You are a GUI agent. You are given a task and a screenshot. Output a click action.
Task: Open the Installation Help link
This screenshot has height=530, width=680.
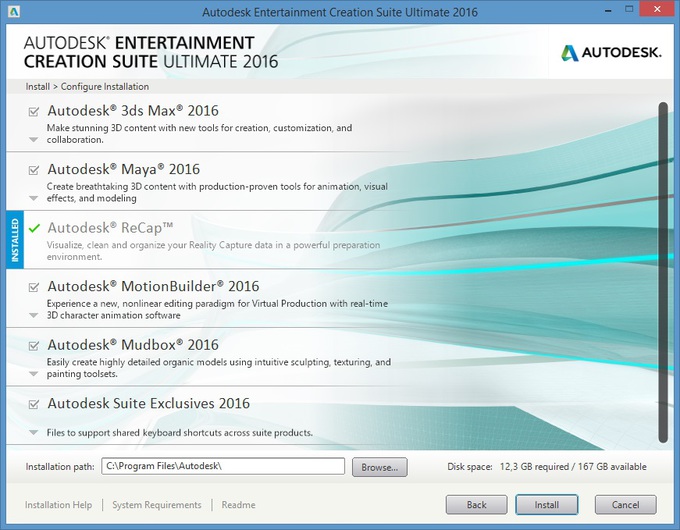click(x=59, y=505)
